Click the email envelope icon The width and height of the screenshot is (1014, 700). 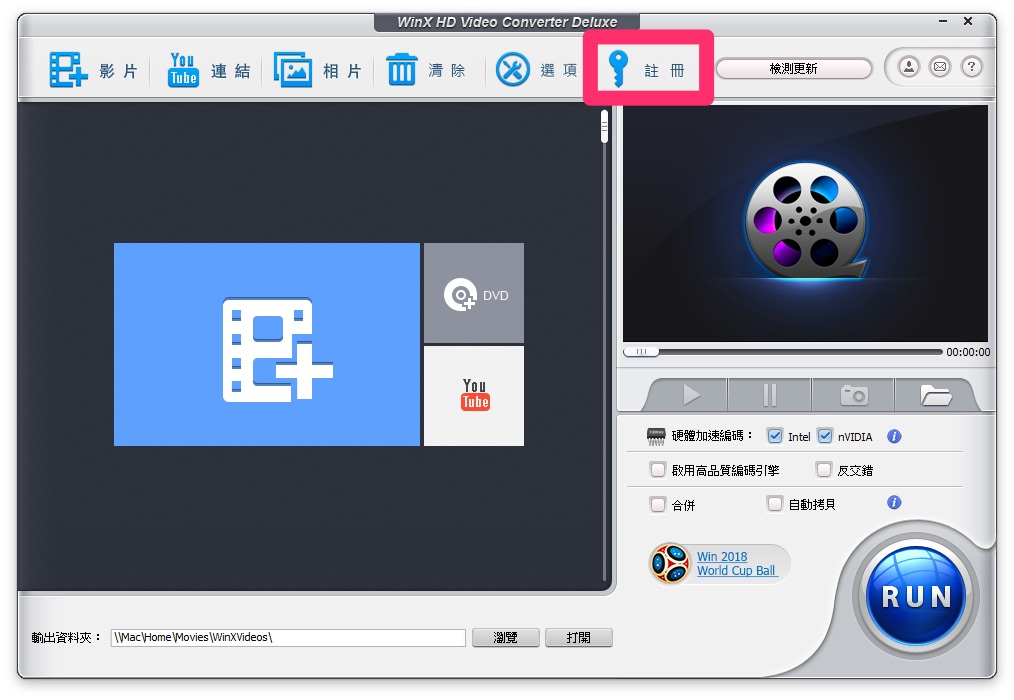pos(940,67)
